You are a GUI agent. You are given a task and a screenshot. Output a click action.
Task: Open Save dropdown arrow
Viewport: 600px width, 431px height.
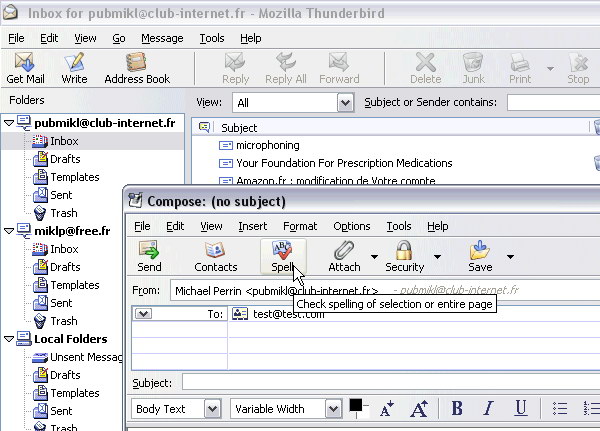click(510, 257)
